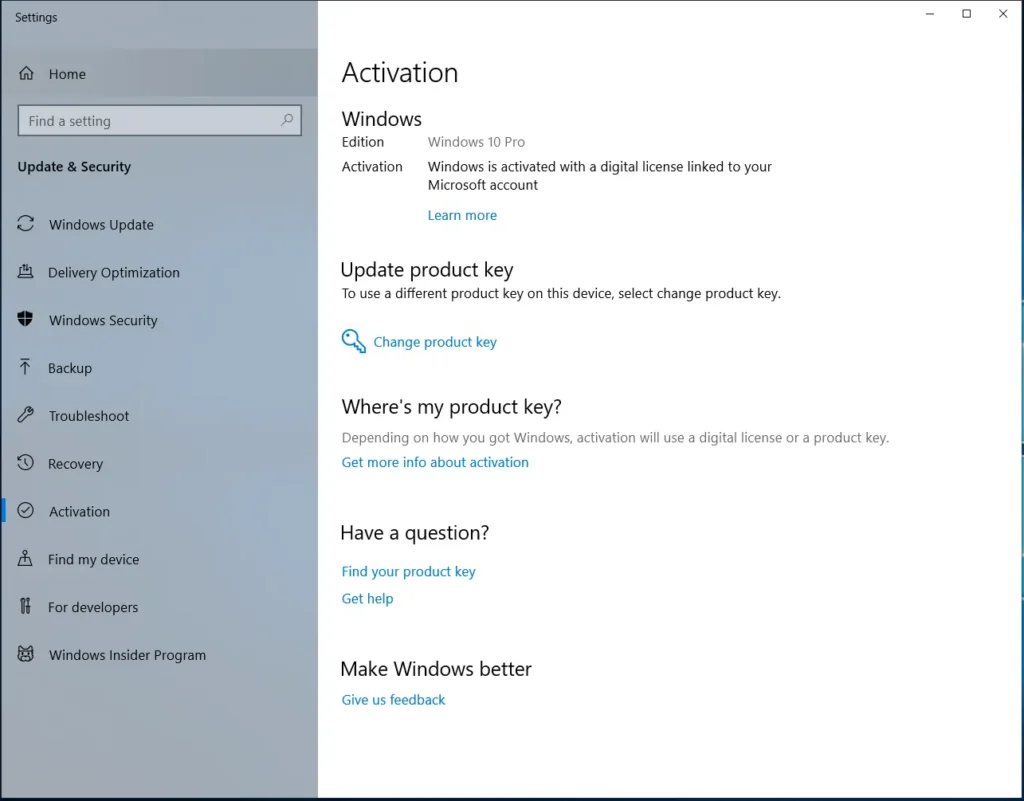Select Troubleshoot in the sidebar
Viewport: 1024px width, 801px height.
(x=159, y=415)
